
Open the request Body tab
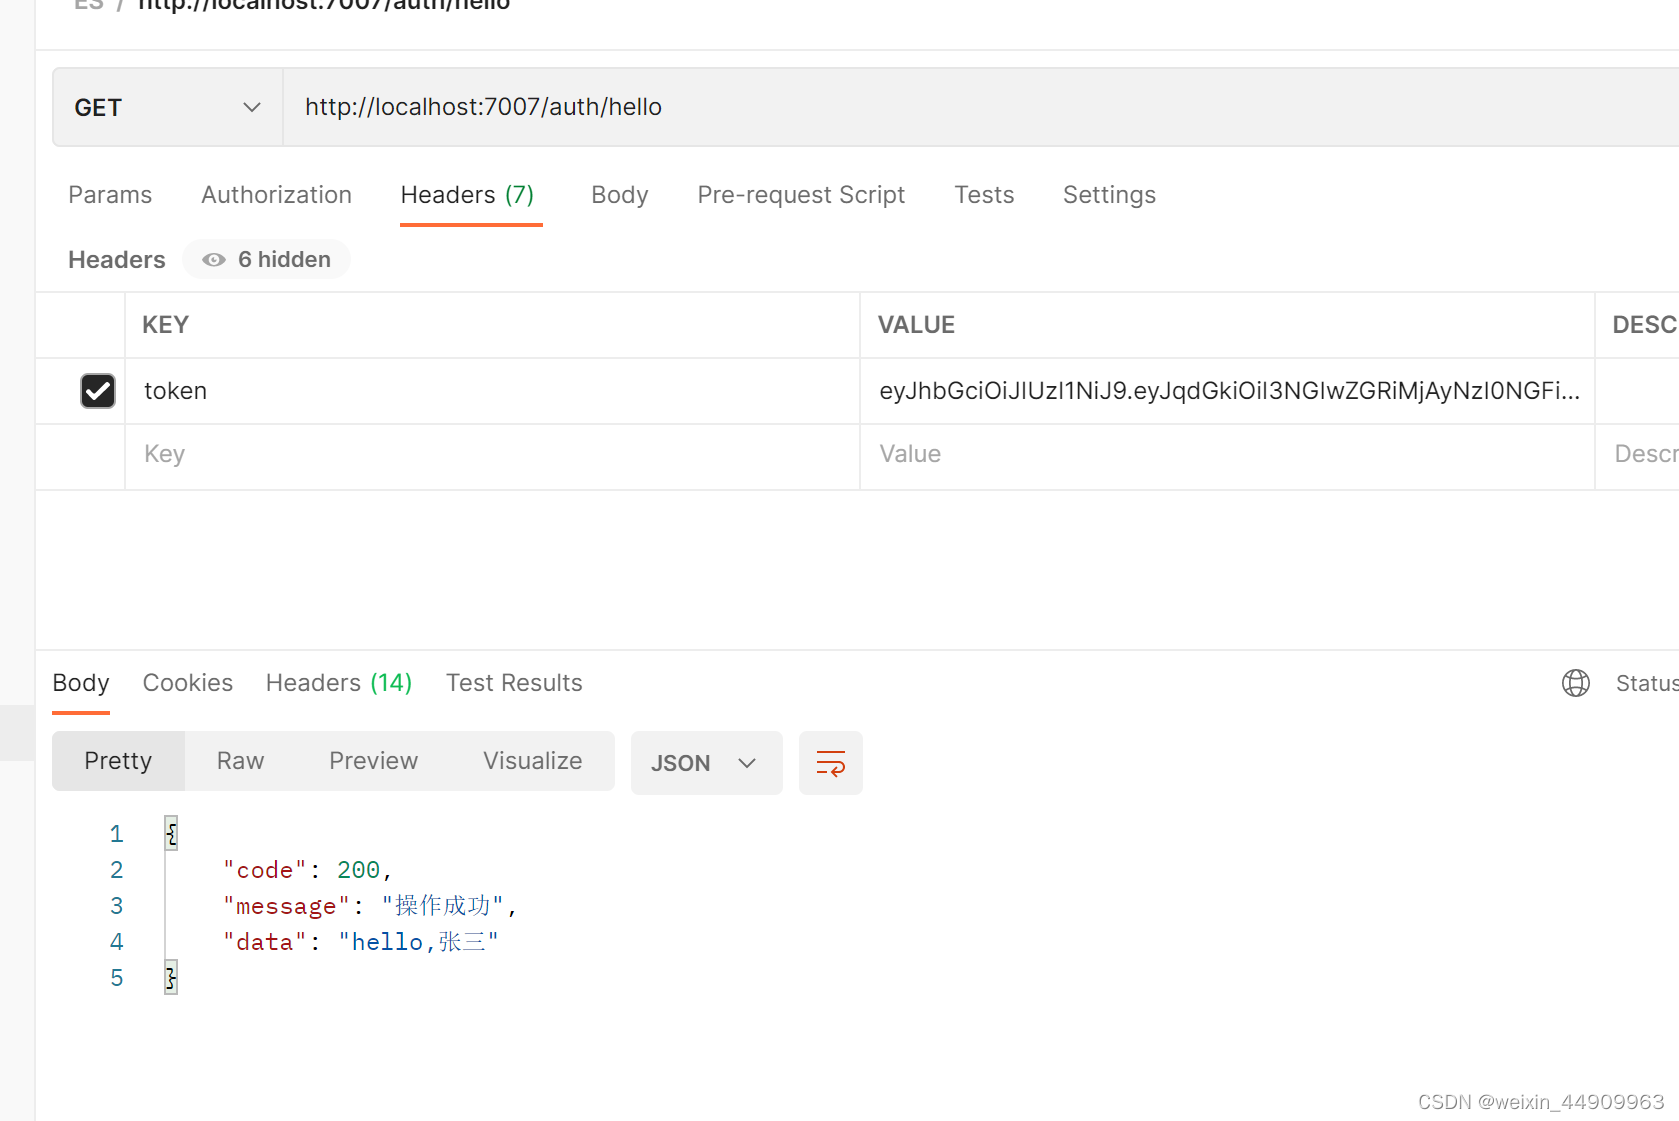(620, 195)
